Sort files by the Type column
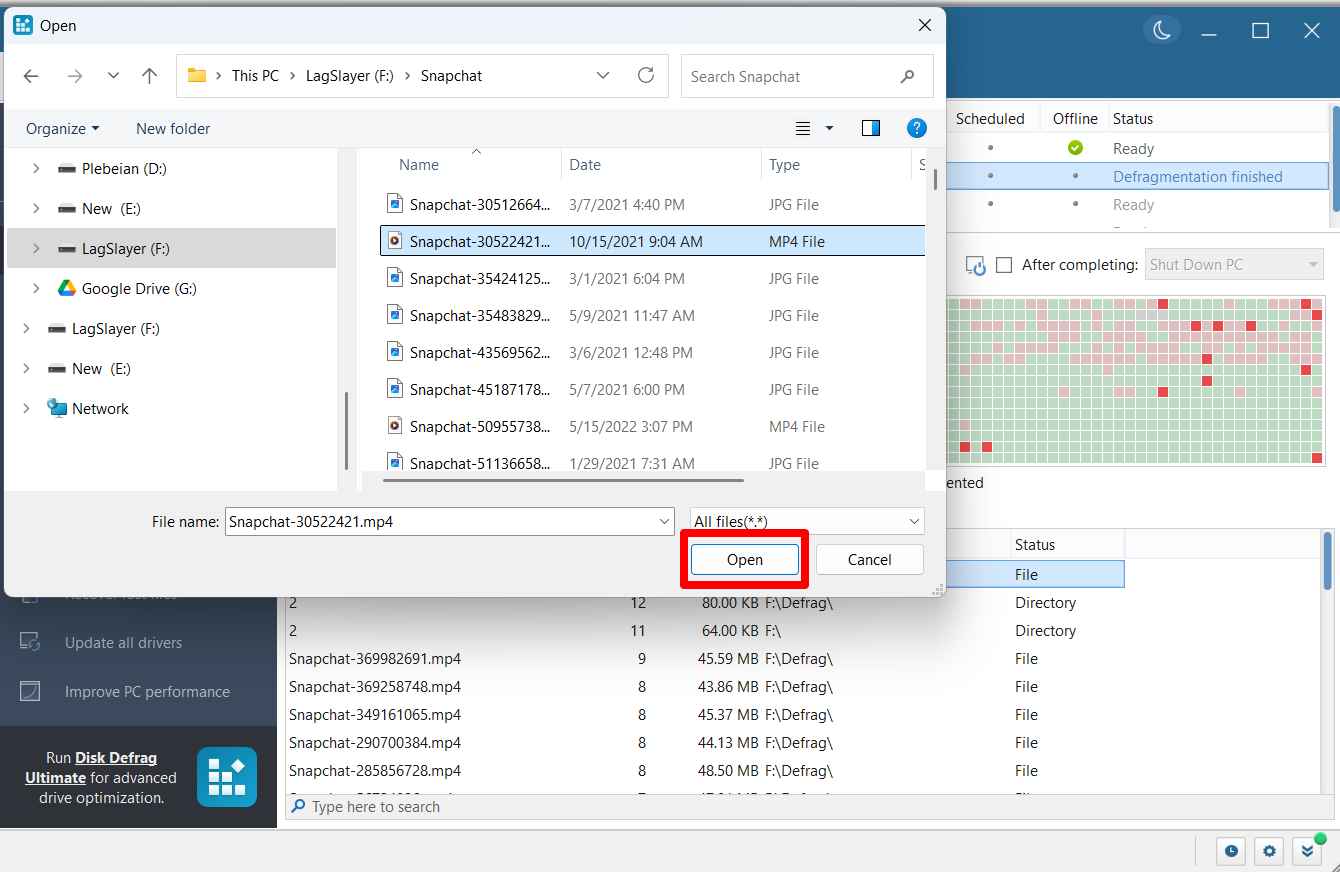Image resolution: width=1340 pixels, height=872 pixels. pos(784,165)
